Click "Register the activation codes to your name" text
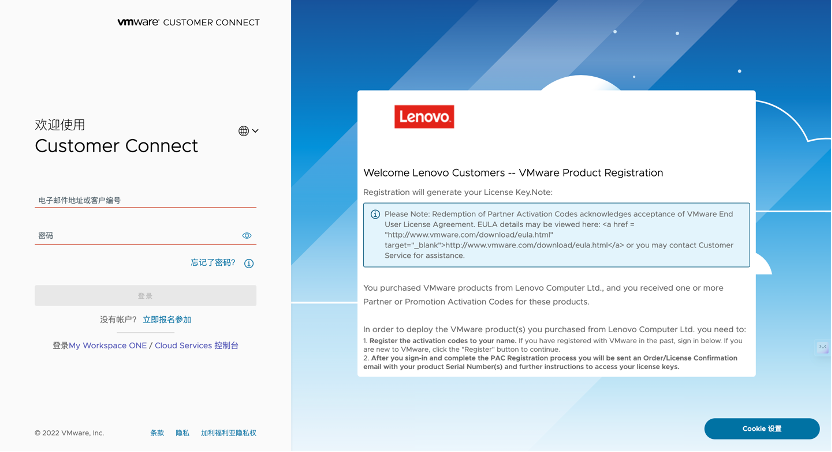The height and width of the screenshot is (452, 832). [x=443, y=341]
